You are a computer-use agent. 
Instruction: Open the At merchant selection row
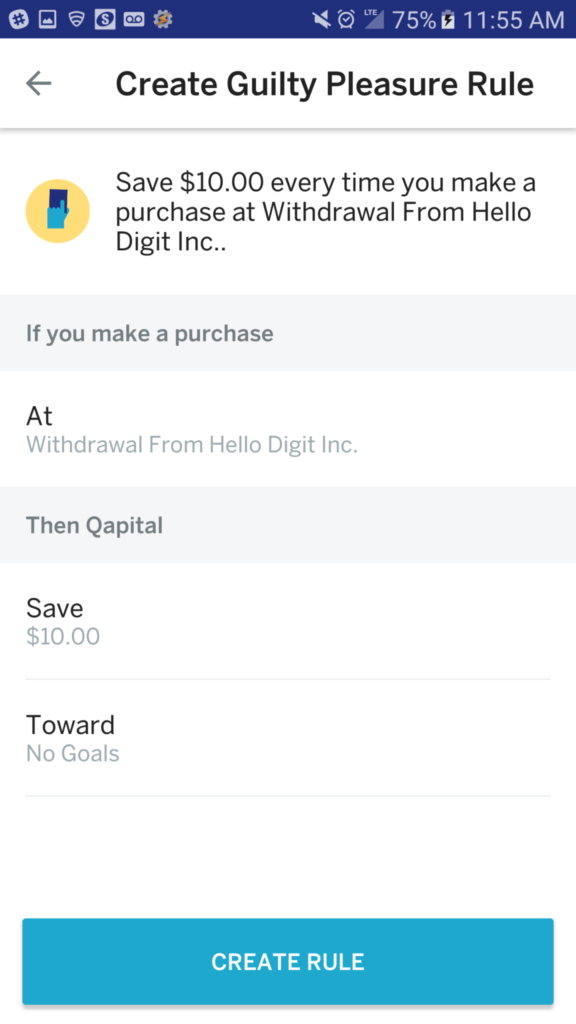click(x=288, y=429)
